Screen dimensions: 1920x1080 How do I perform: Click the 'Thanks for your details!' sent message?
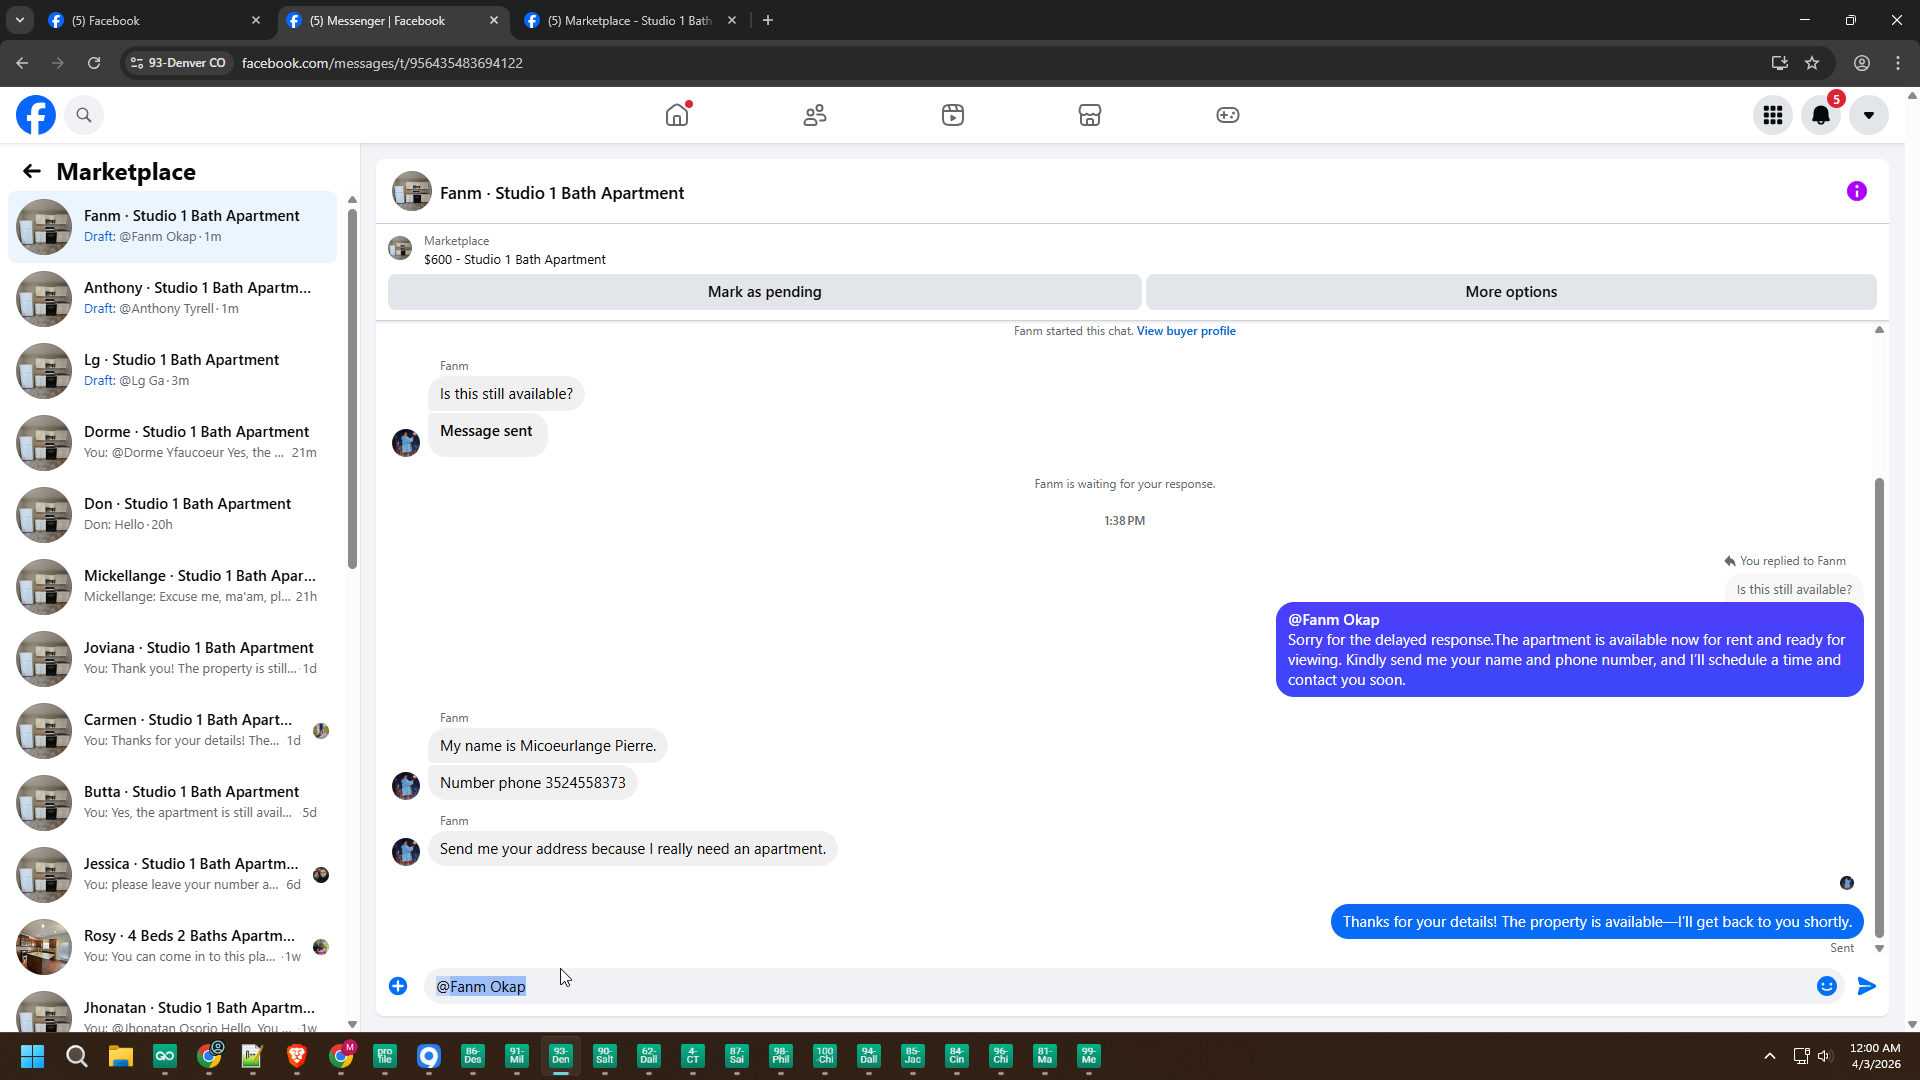[1597, 922]
